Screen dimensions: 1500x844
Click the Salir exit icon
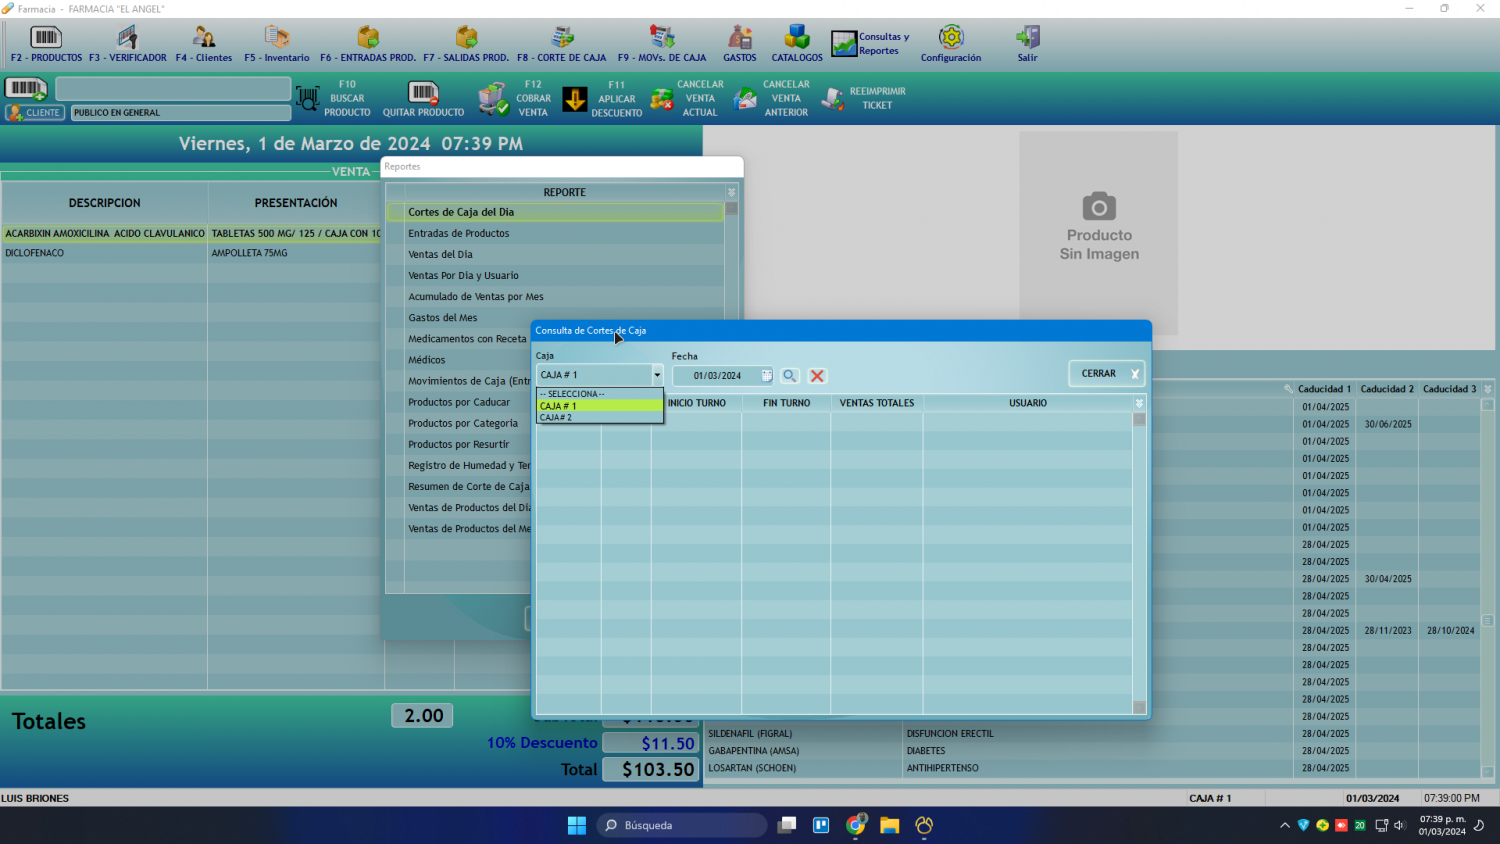pos(1028,45)
